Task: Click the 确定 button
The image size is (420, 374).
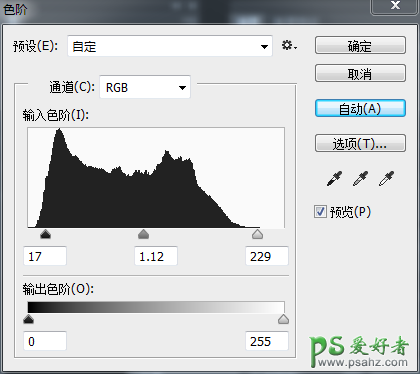Action: pos(360,45)
